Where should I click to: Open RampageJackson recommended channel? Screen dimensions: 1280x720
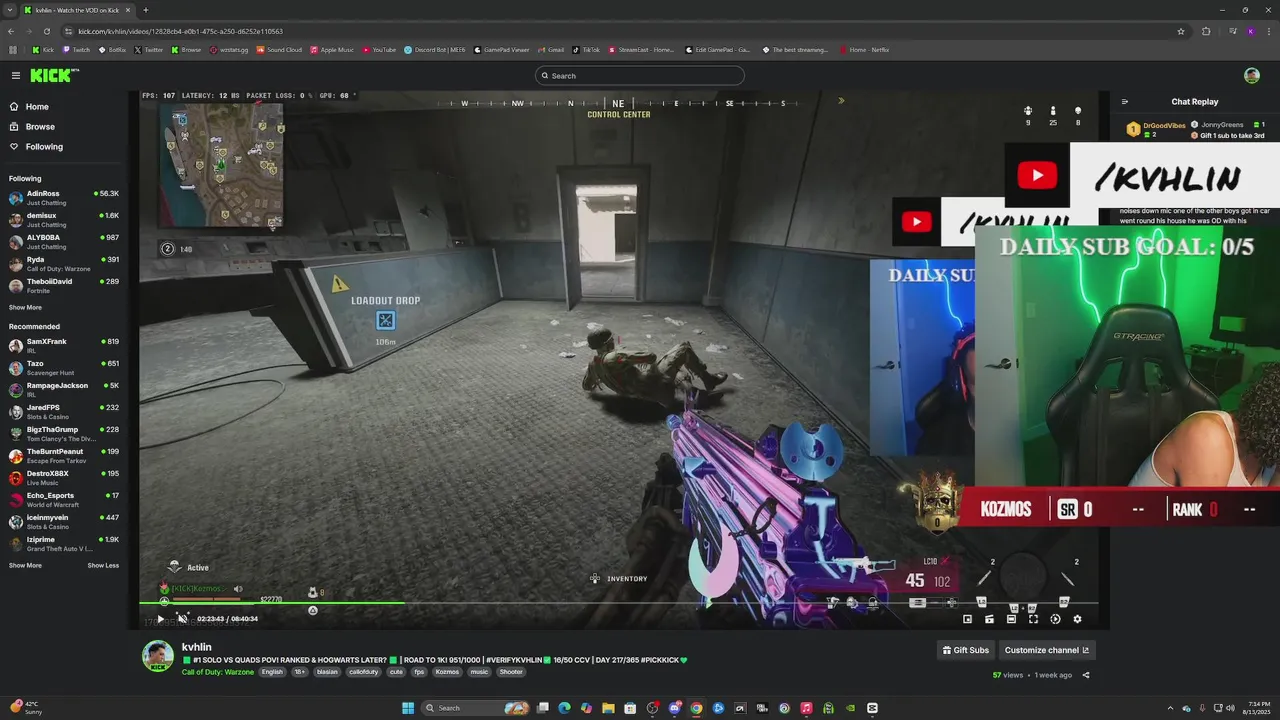click(x=64, y=389)
